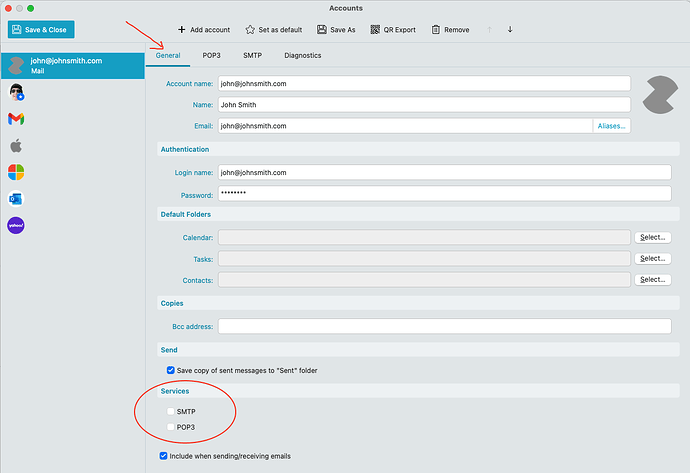This screenshot has height=473, width=690.
Task: Enable the POP3 service checkbox
Action: coord(171,427)
